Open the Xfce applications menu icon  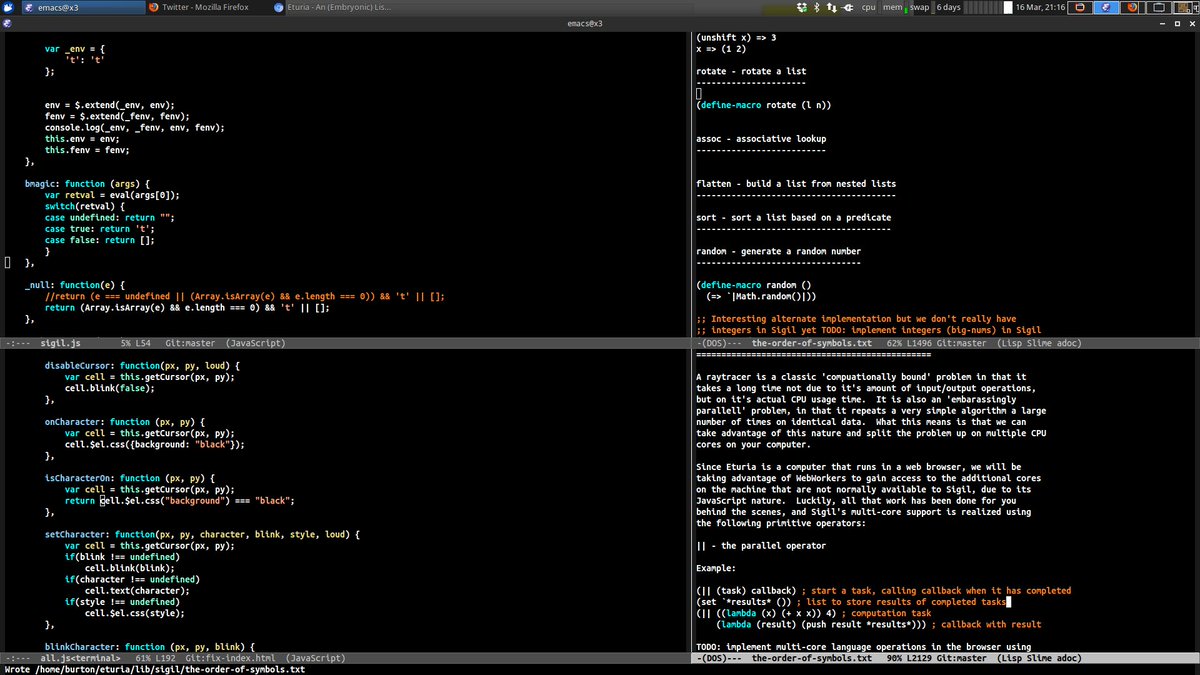click(6, 7)
